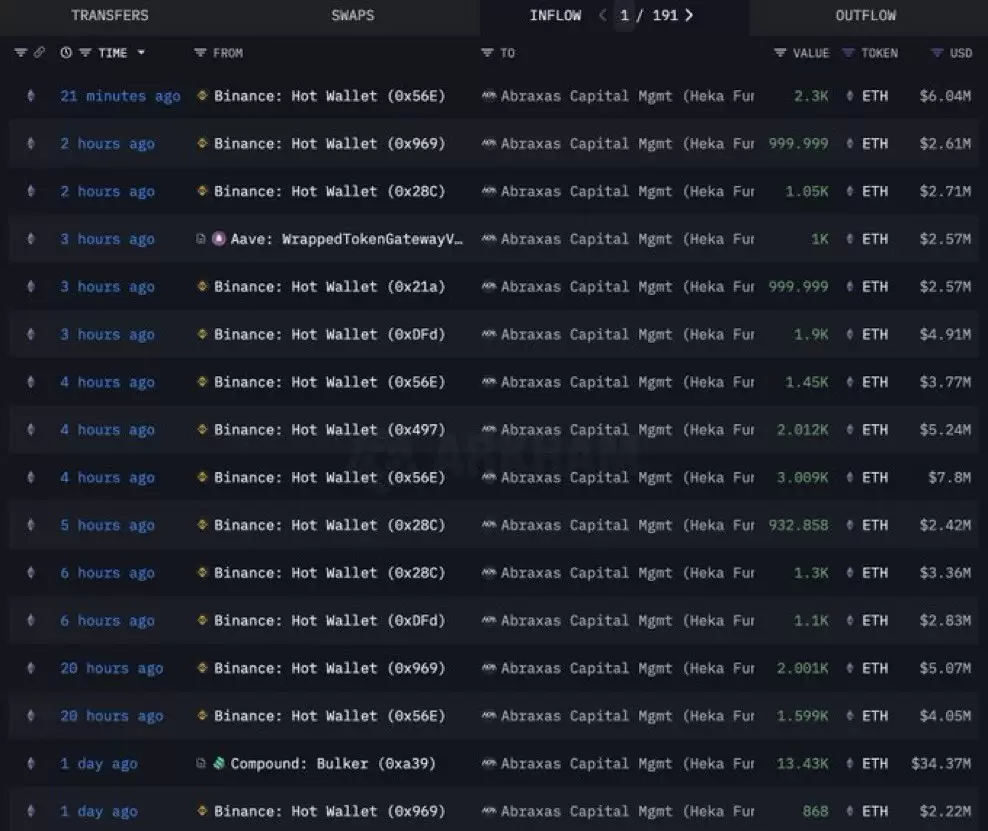
Task: Select the value 868 in the last row
Action: click(x=815, y=811)
